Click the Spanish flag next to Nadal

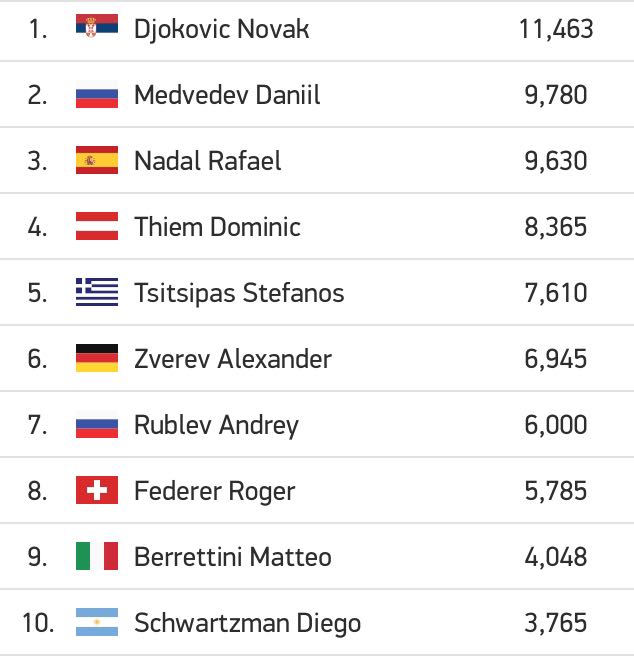point(97,160)
